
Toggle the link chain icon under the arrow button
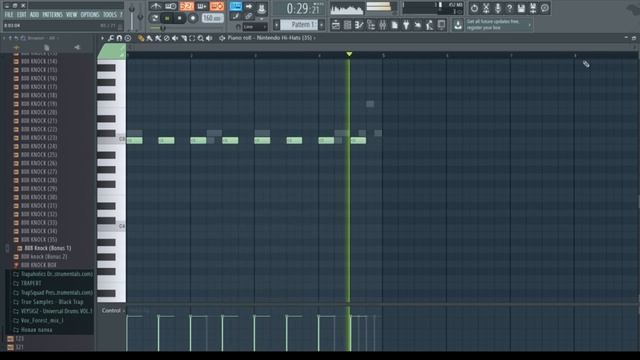coord(249,16)
